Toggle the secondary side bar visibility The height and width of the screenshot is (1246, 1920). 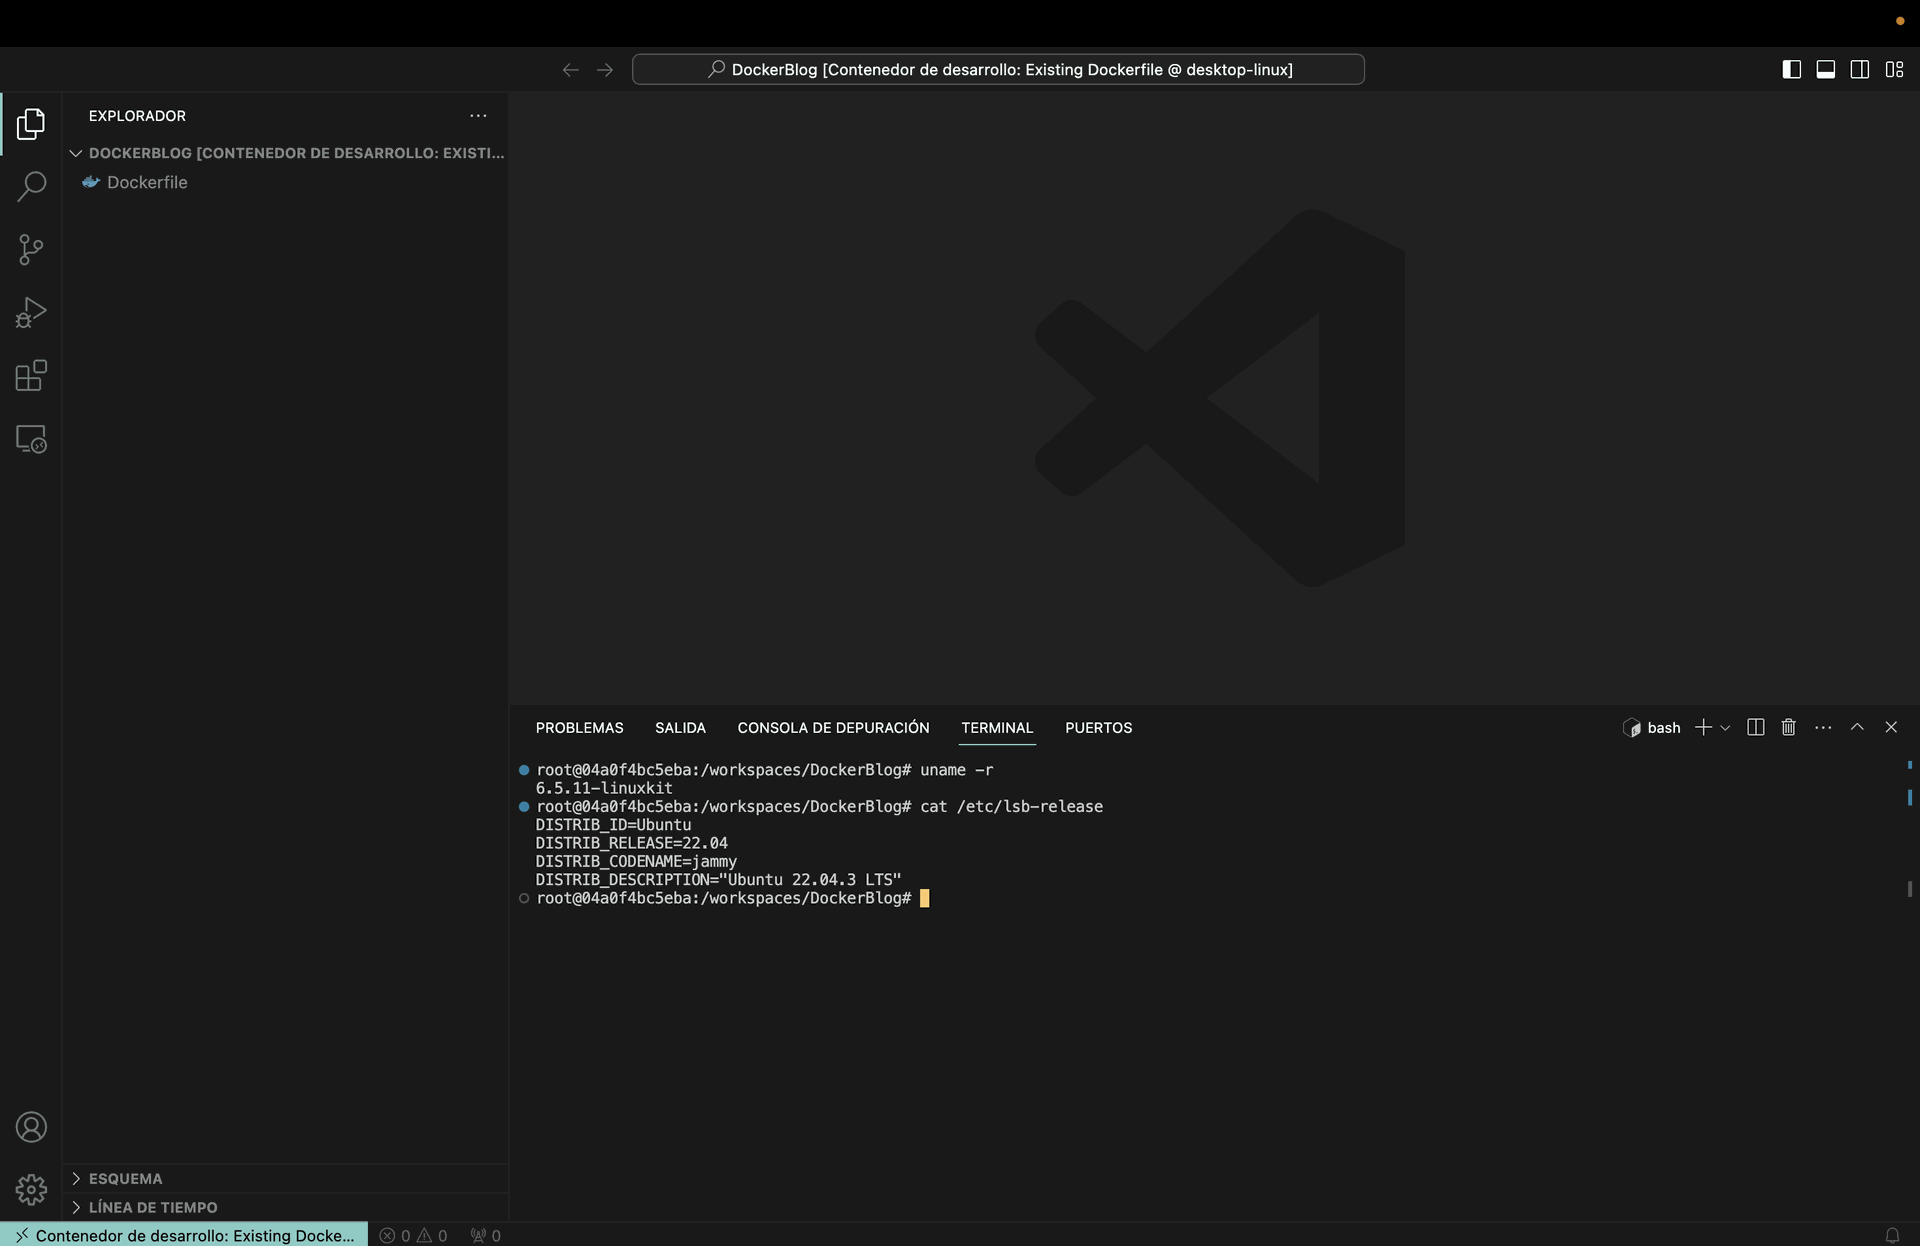pos(1859,69)
